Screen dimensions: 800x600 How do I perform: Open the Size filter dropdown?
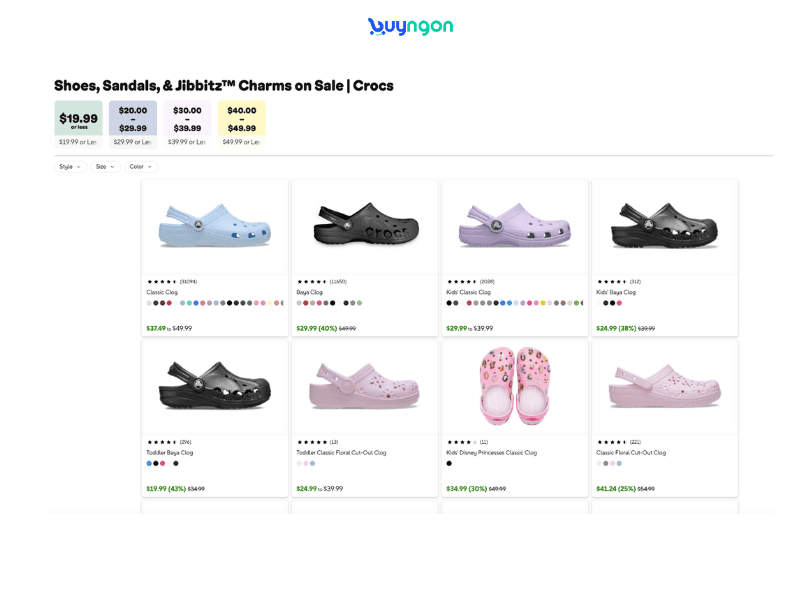105,167
